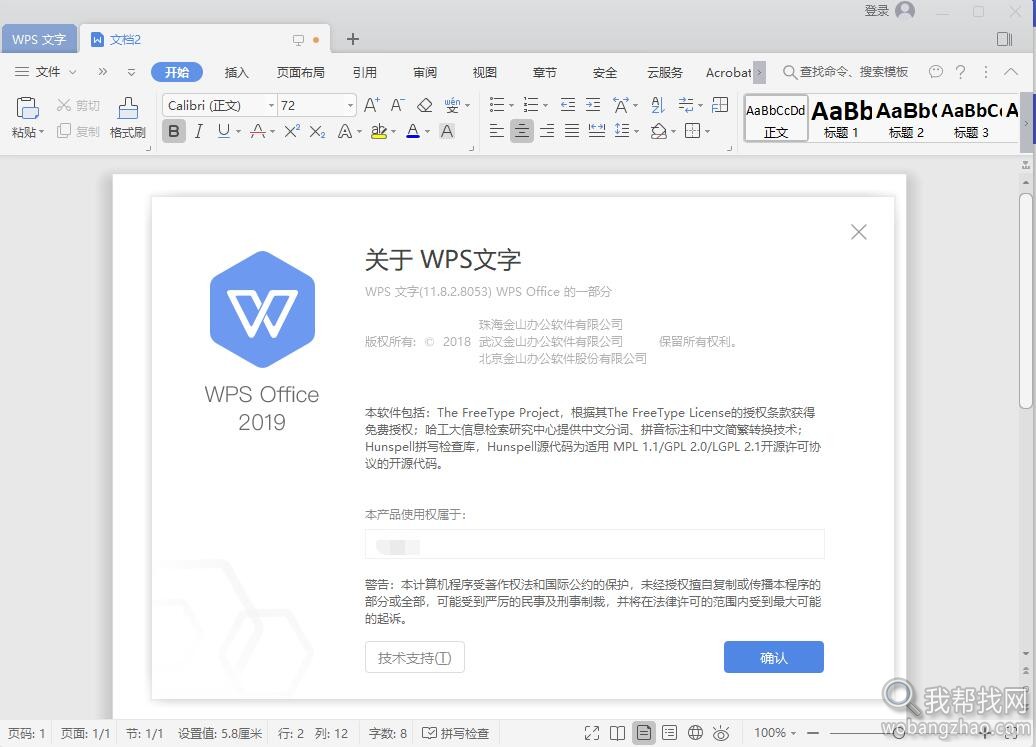Collapse the ribbon with chevron
This screenshot has height=747, width=1036.
pos(1011,72)
